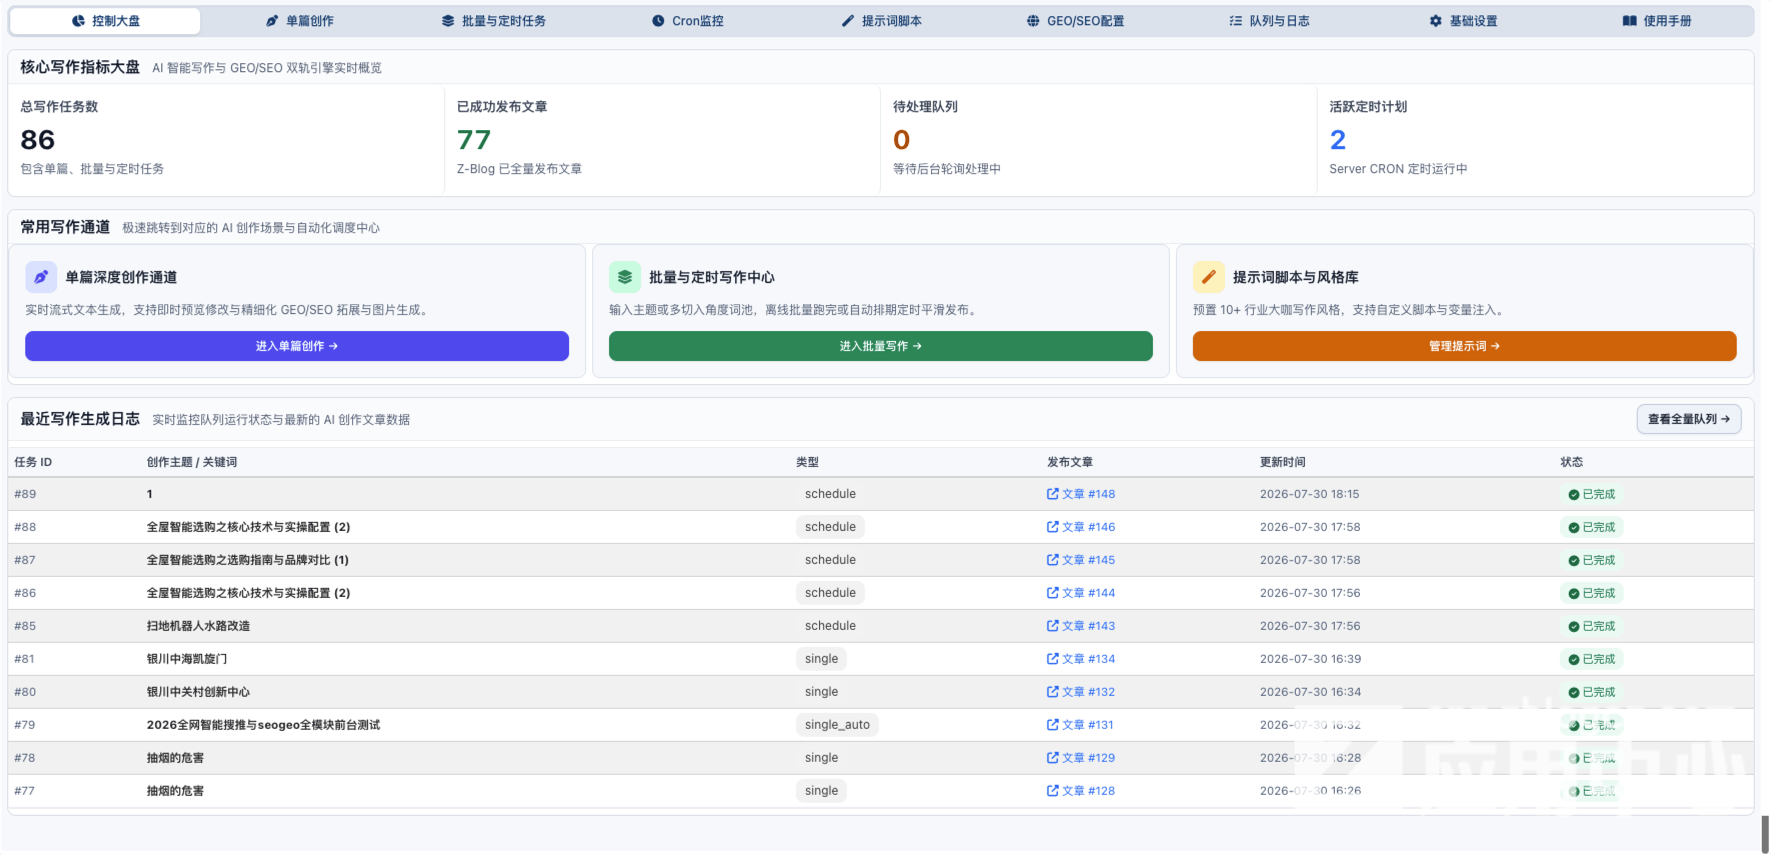Viewport: 1771px width, 855px height.
Task: Open the 队列与日志 tab
Action: 1270,21
